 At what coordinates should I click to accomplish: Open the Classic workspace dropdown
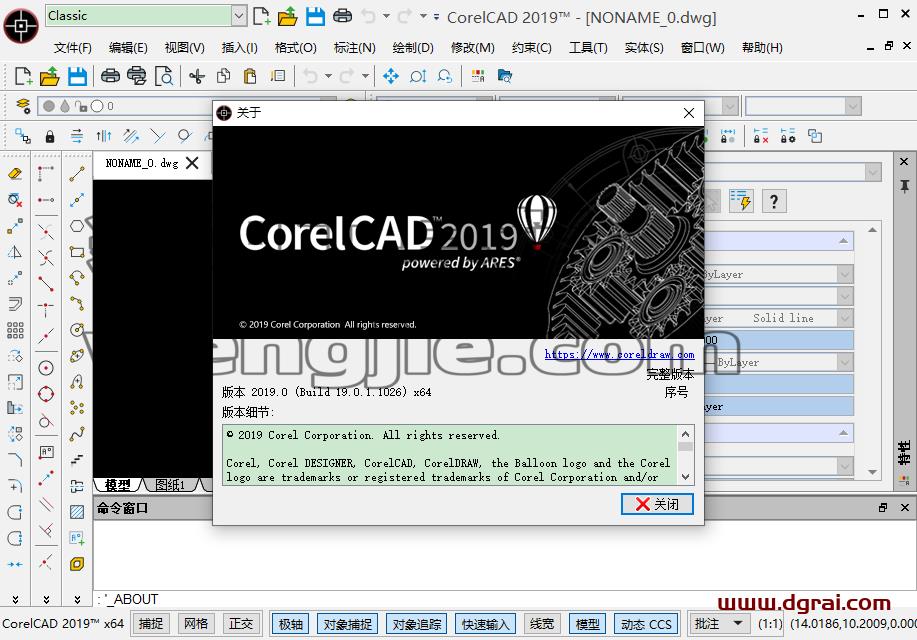click(239, 16)
